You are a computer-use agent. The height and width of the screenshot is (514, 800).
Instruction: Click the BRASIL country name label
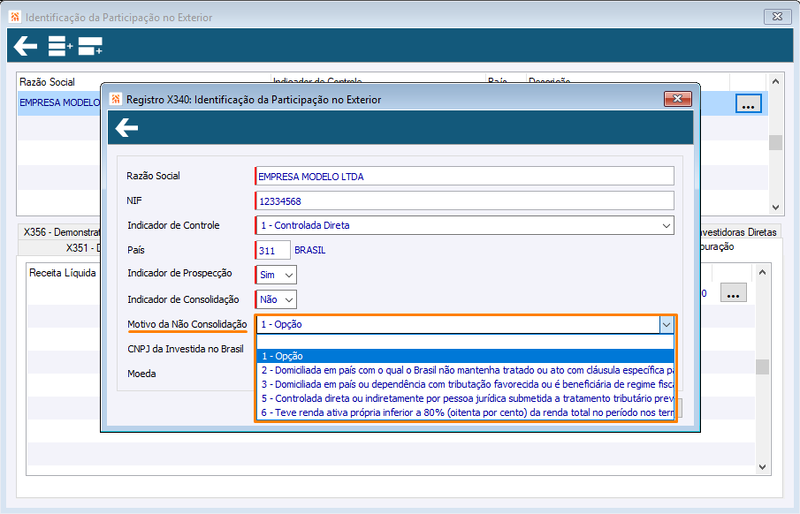point(310,250)
